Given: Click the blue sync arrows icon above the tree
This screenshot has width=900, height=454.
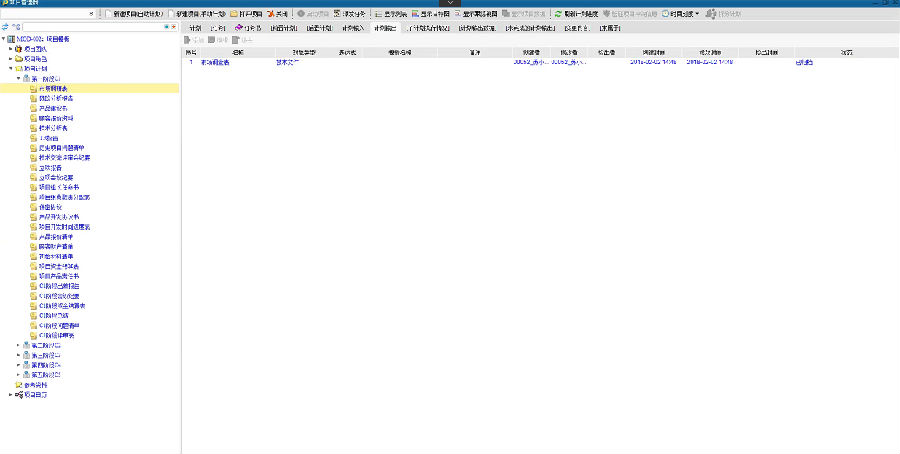Looking at the screenshot, I should tap(5, 27).
